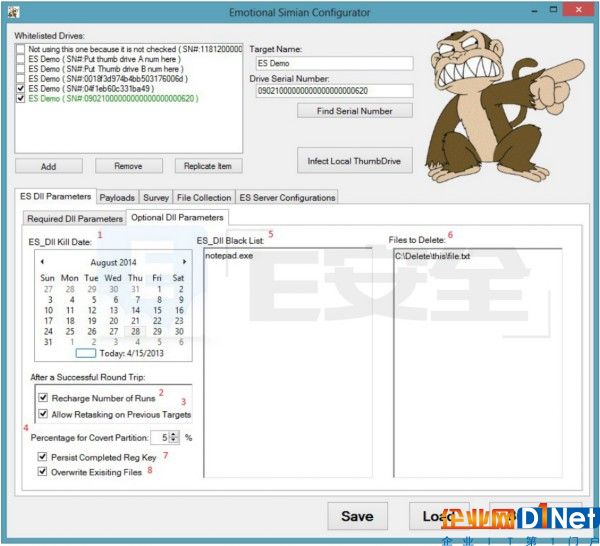
Task: Minimize the Emotional Simian Configurator window
Action: tap(534, 11)
